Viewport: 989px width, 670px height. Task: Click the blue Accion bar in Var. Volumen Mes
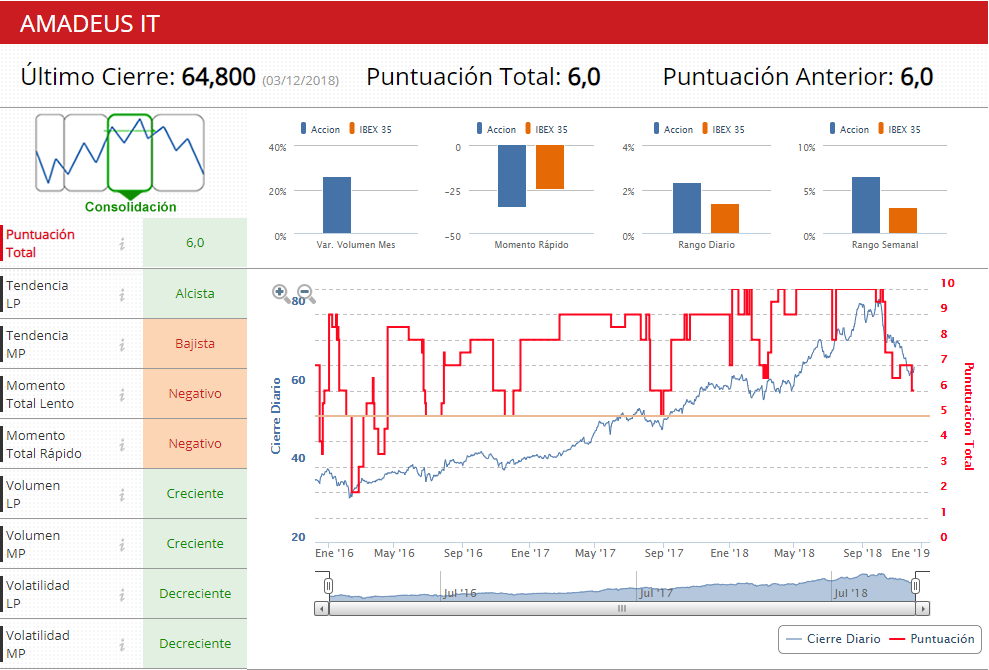pos(337,205)
